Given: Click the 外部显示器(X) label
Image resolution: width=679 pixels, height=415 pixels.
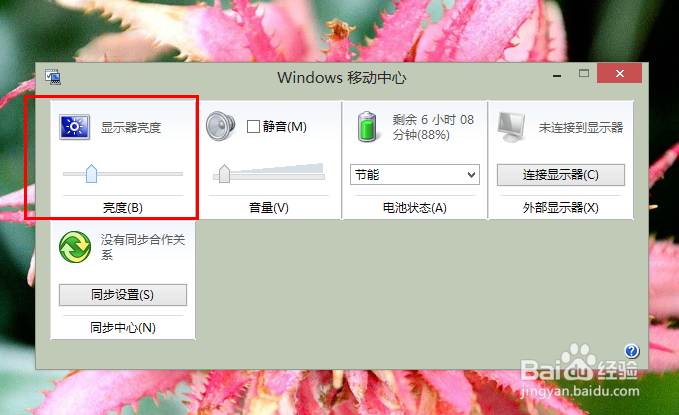Looking at the screenshot, I should click(560, 208).
